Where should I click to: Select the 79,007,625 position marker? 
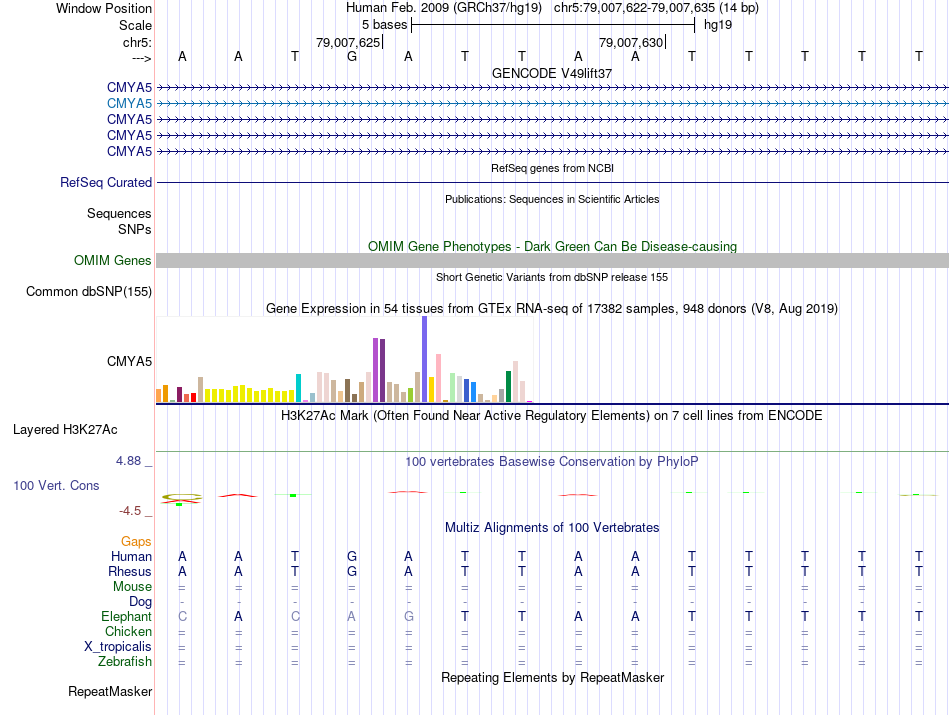coord(350,42)
